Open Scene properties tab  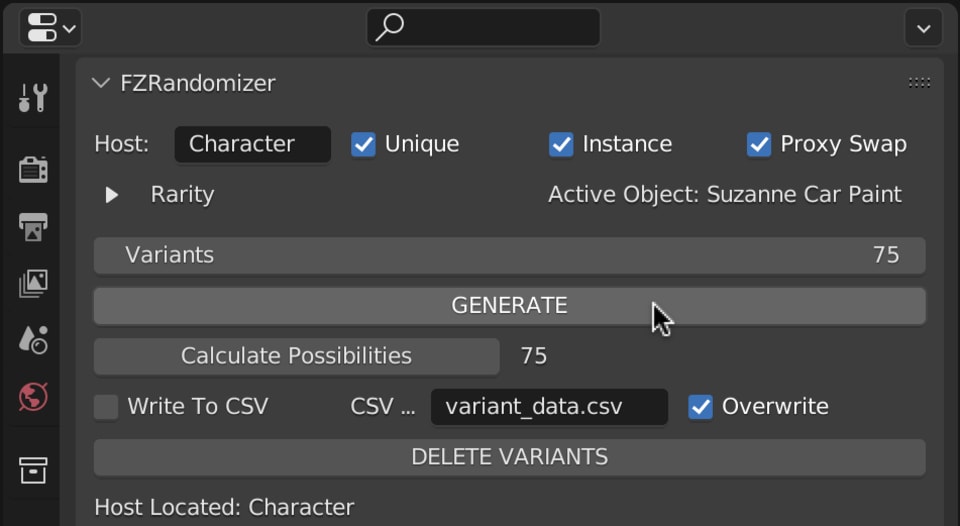point(33,340)
